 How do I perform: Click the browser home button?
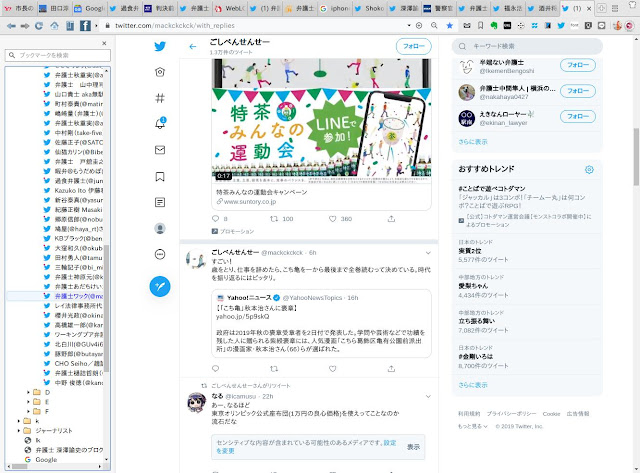(54, 26)
